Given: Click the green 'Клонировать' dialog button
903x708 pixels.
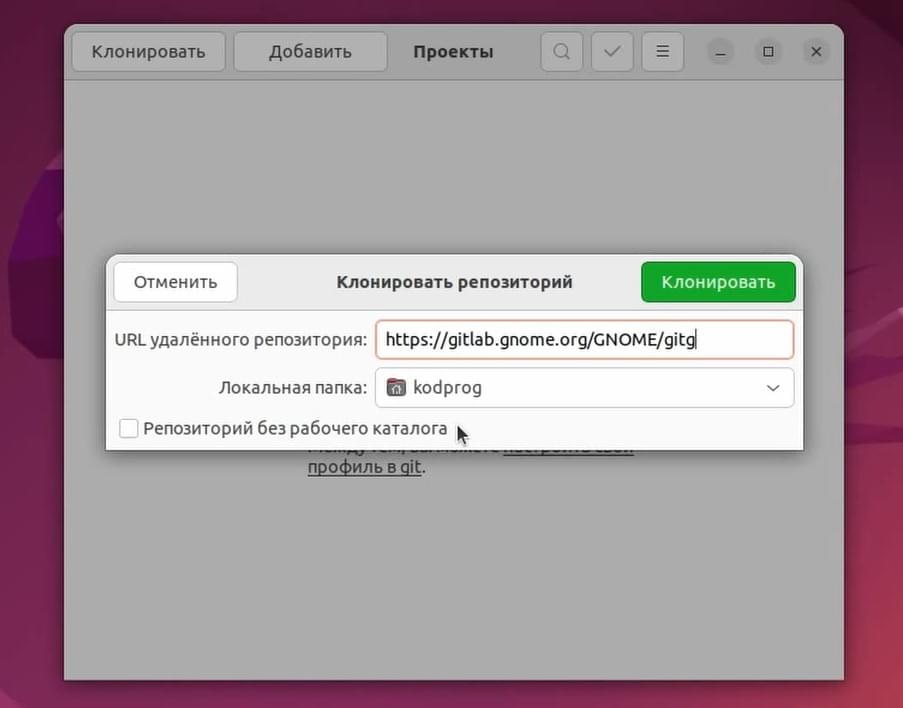Looking at the screenshot, I should 718,282.
